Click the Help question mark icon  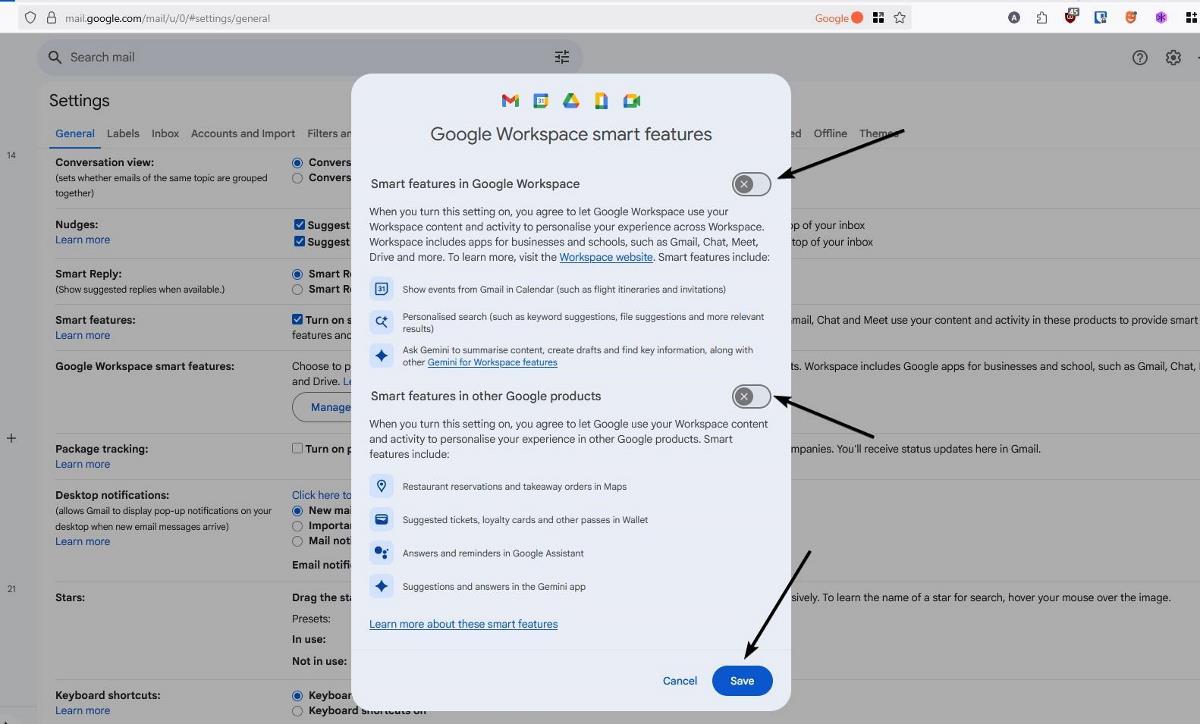coord(1140,58)
